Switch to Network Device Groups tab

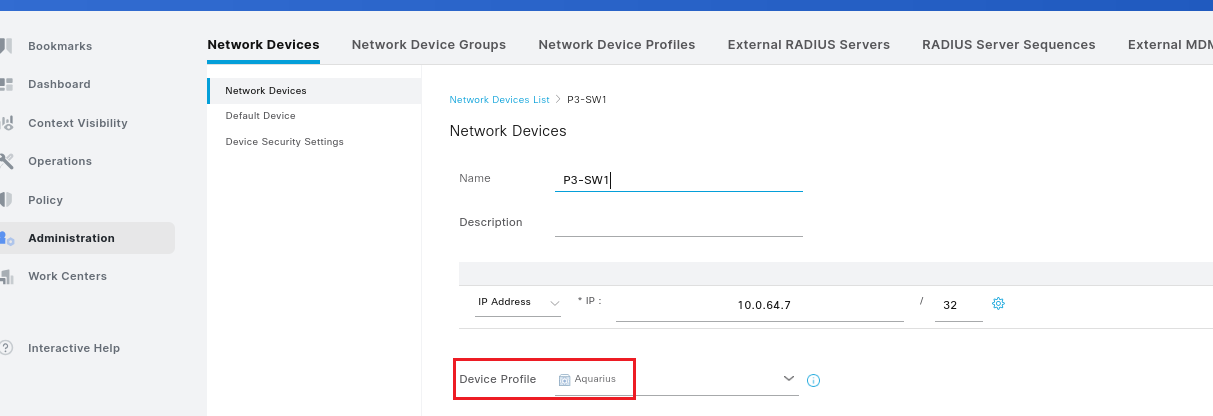click(x=429, y=45)
